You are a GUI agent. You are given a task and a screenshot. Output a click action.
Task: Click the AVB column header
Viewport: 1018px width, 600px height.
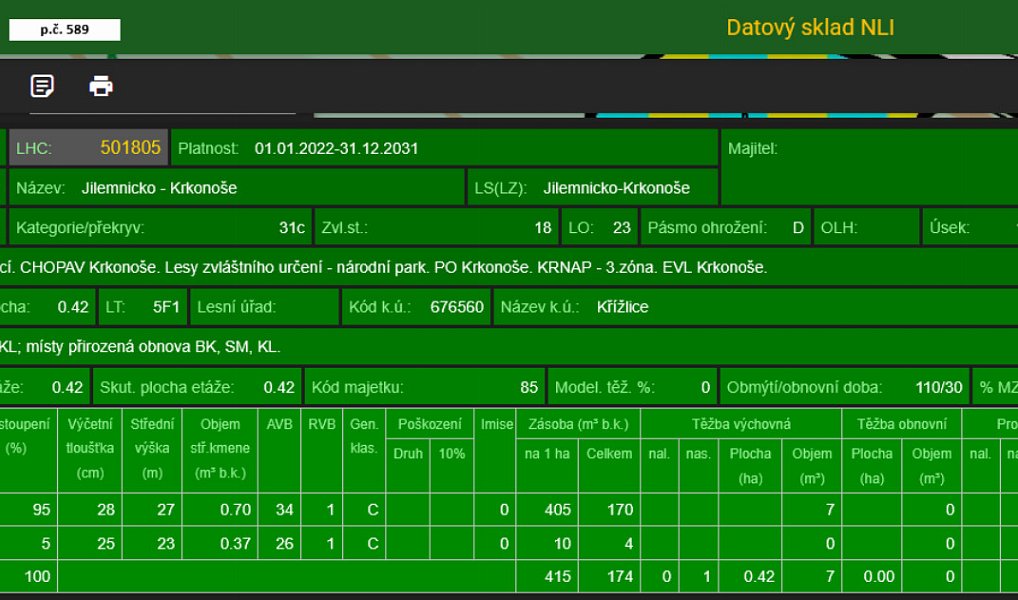[279, 449]
